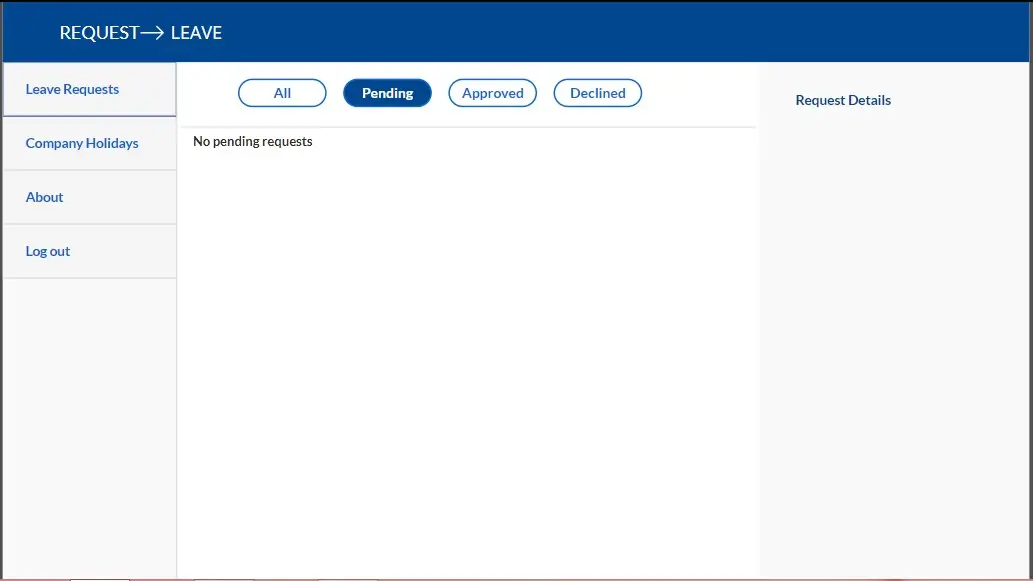Click the REQUEST LEAVE header logo
Image resolution: width=1033 pixels, height=581 pixels.
(141, 33)
